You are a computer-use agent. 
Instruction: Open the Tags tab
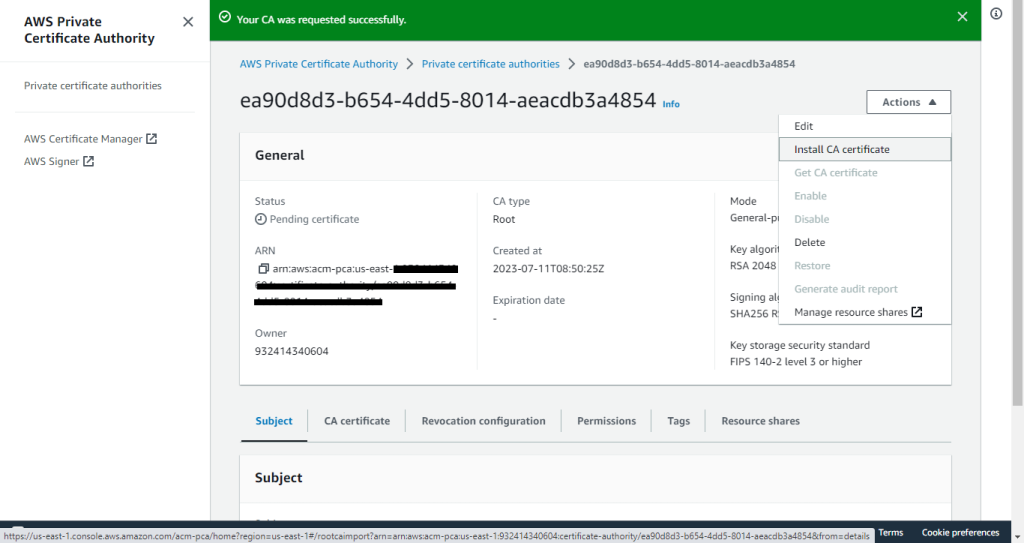[x=679, y=421]
